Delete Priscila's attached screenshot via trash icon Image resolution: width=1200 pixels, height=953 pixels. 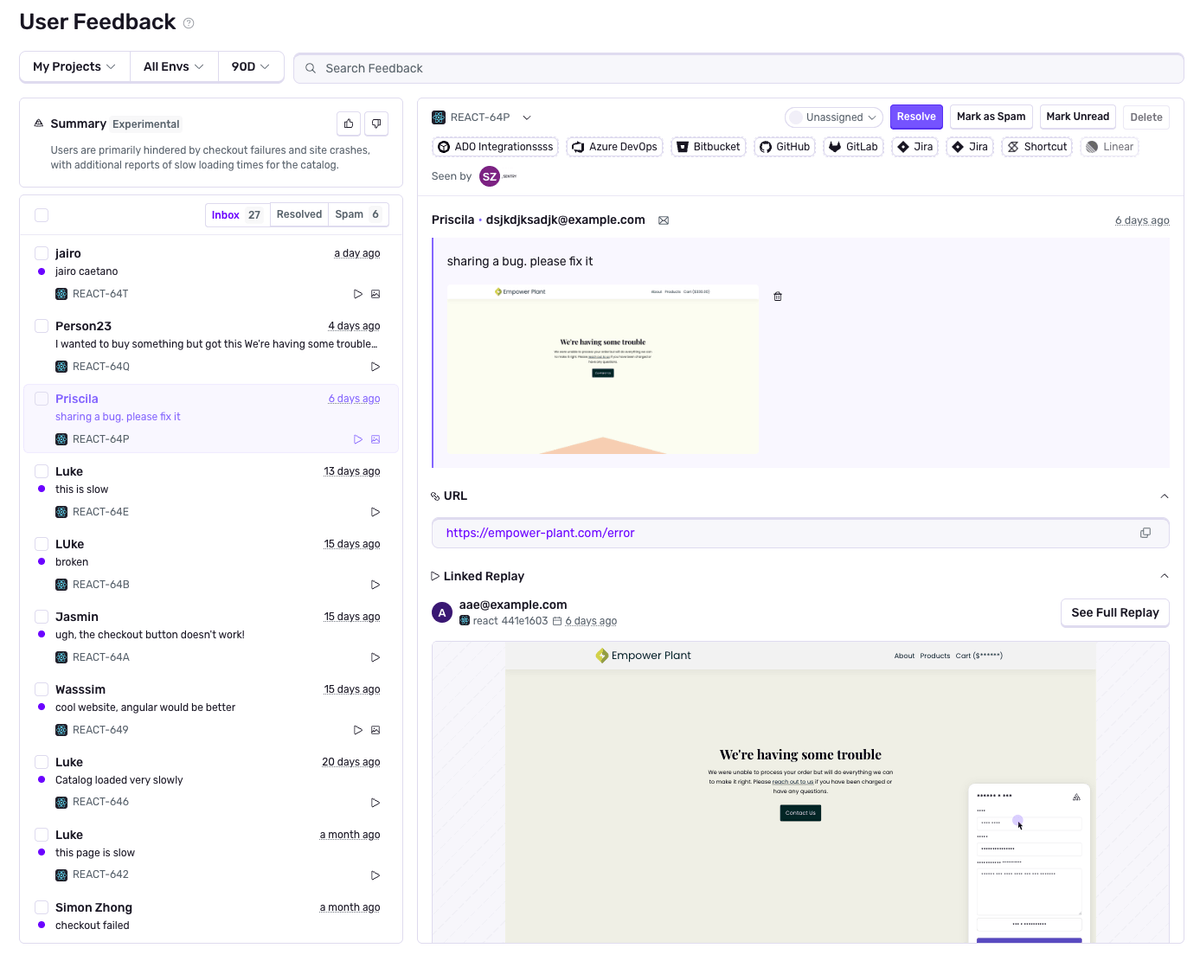777,296
